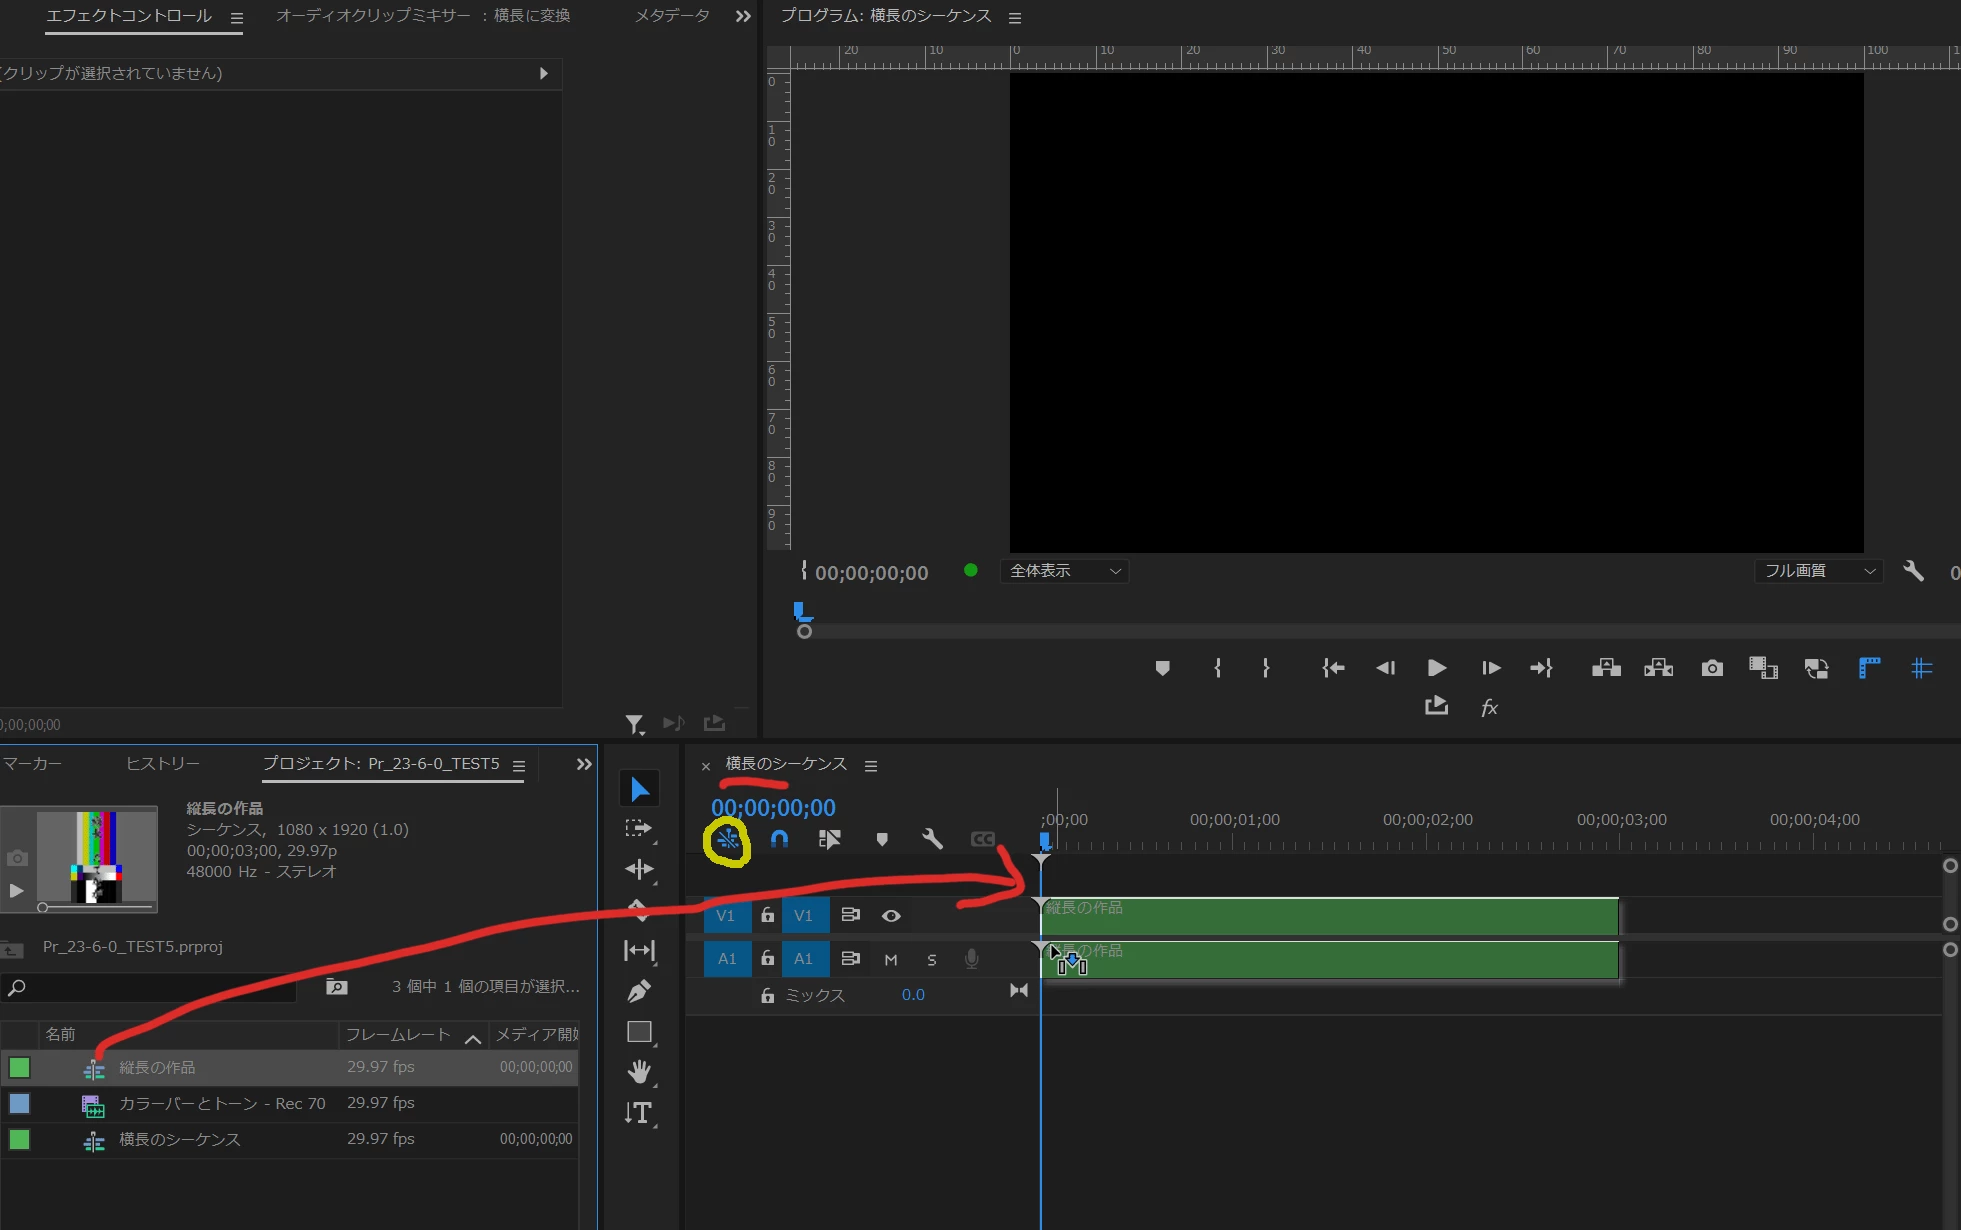
Task: Toggle nest sequences insert mode button
Action: [727, 839]
